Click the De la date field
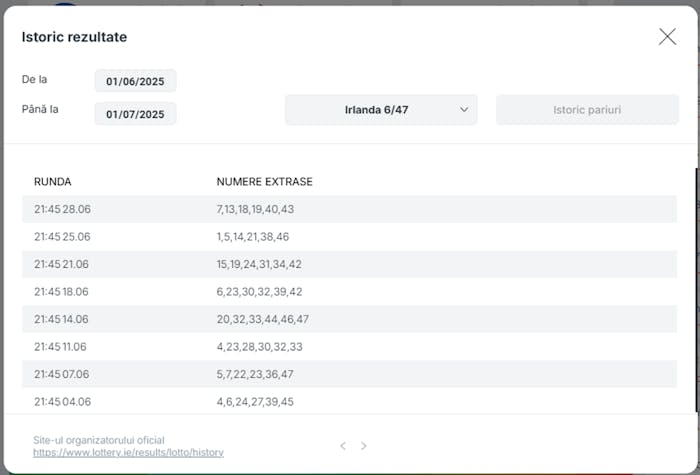Viewport: 700px width, 475px height. [135, 81]
